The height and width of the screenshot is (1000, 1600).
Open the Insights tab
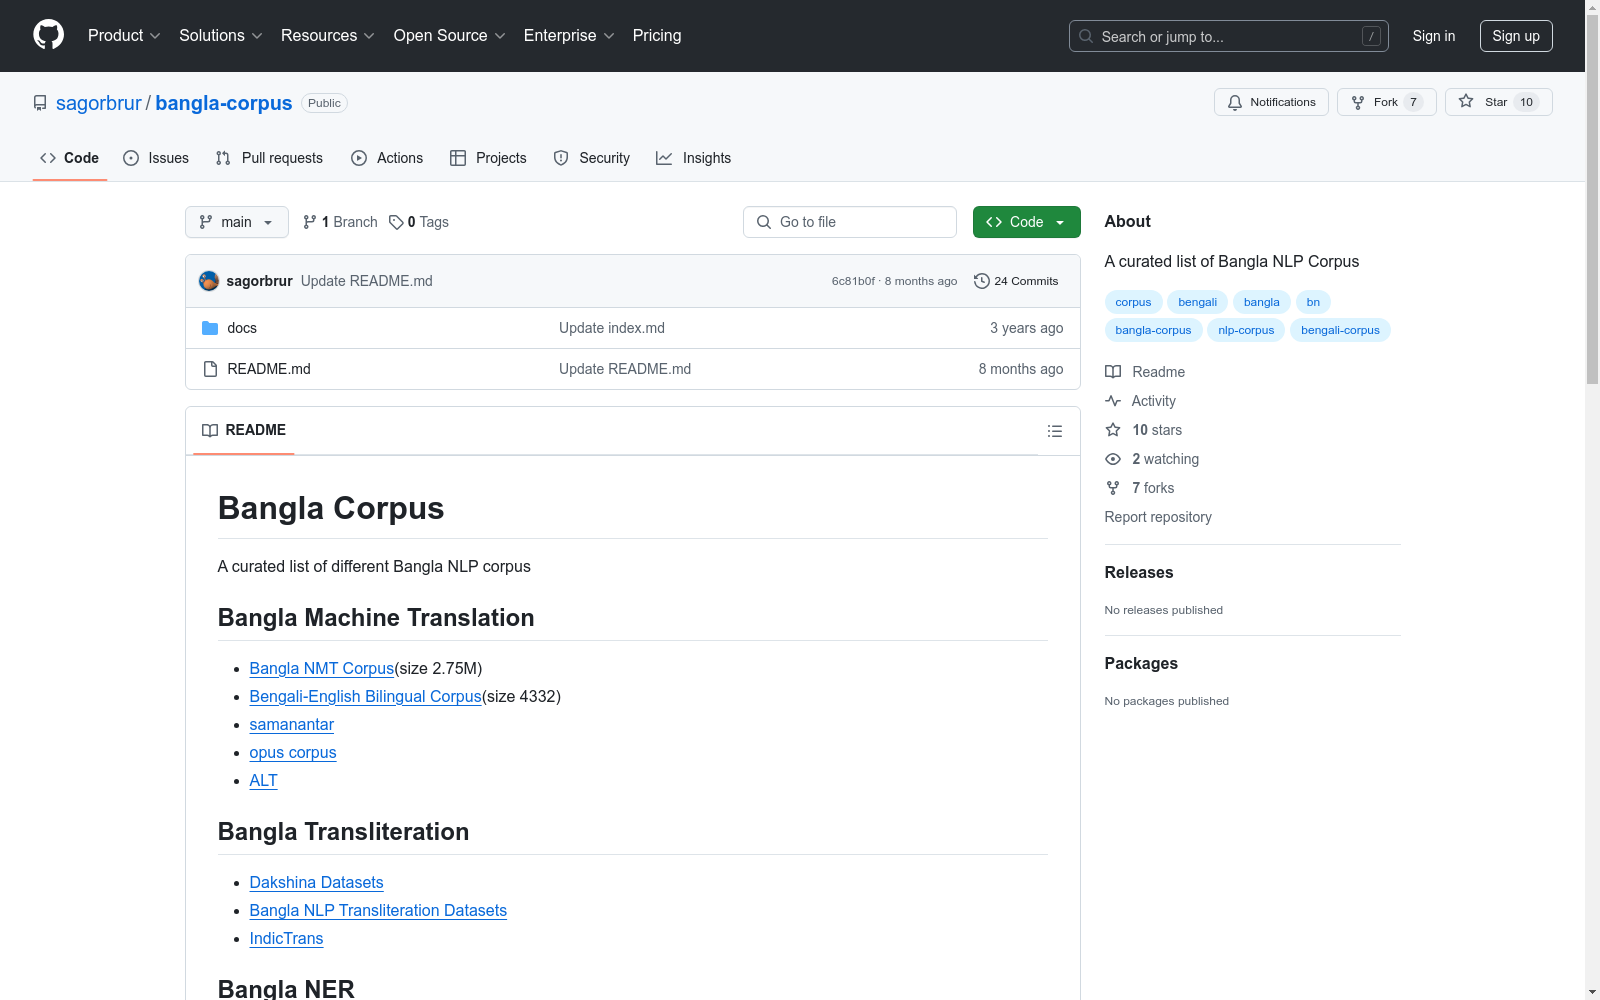[x=694, y=158]
